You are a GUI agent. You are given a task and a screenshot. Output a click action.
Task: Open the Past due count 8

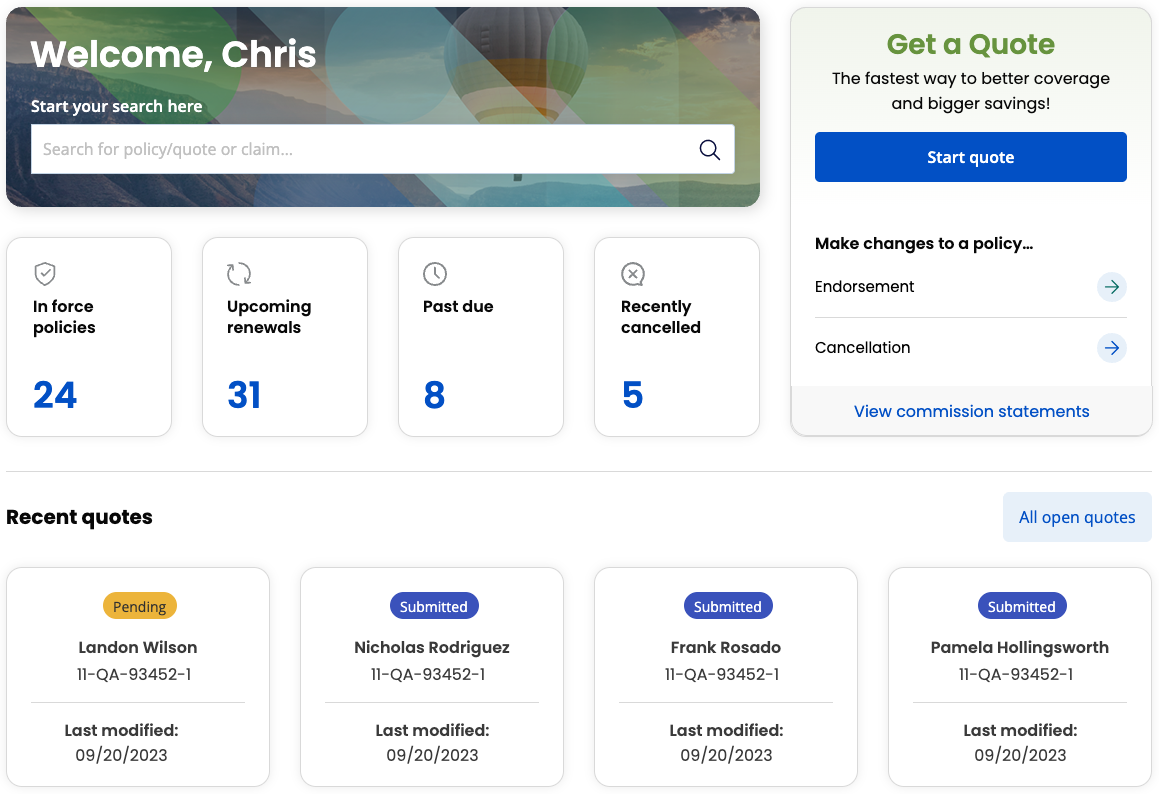[x=435, y=395]
